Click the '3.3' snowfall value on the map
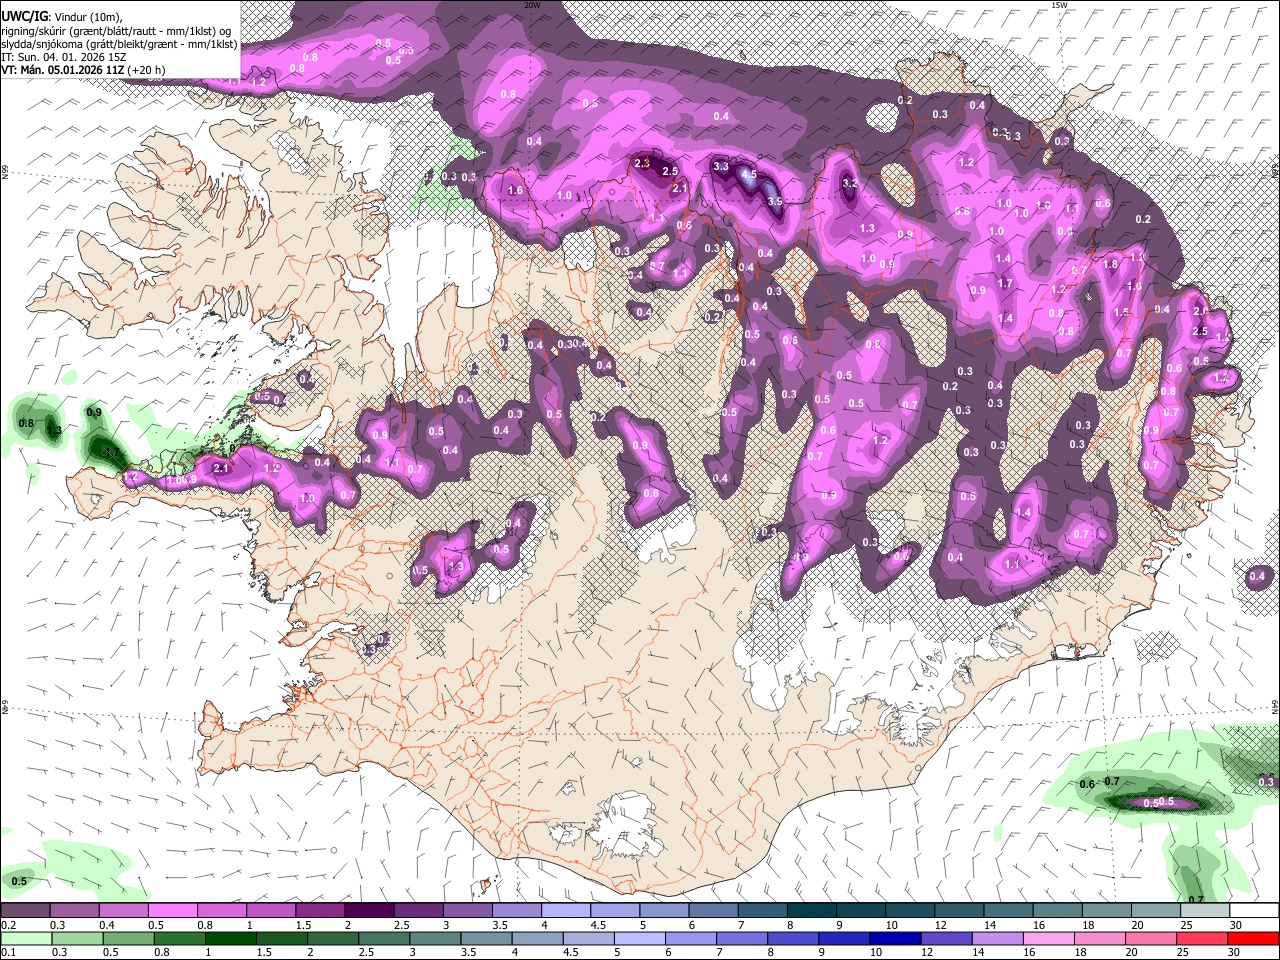This screenshot has height=960, width=1280. pyautogui.click(x=721, y=166)
